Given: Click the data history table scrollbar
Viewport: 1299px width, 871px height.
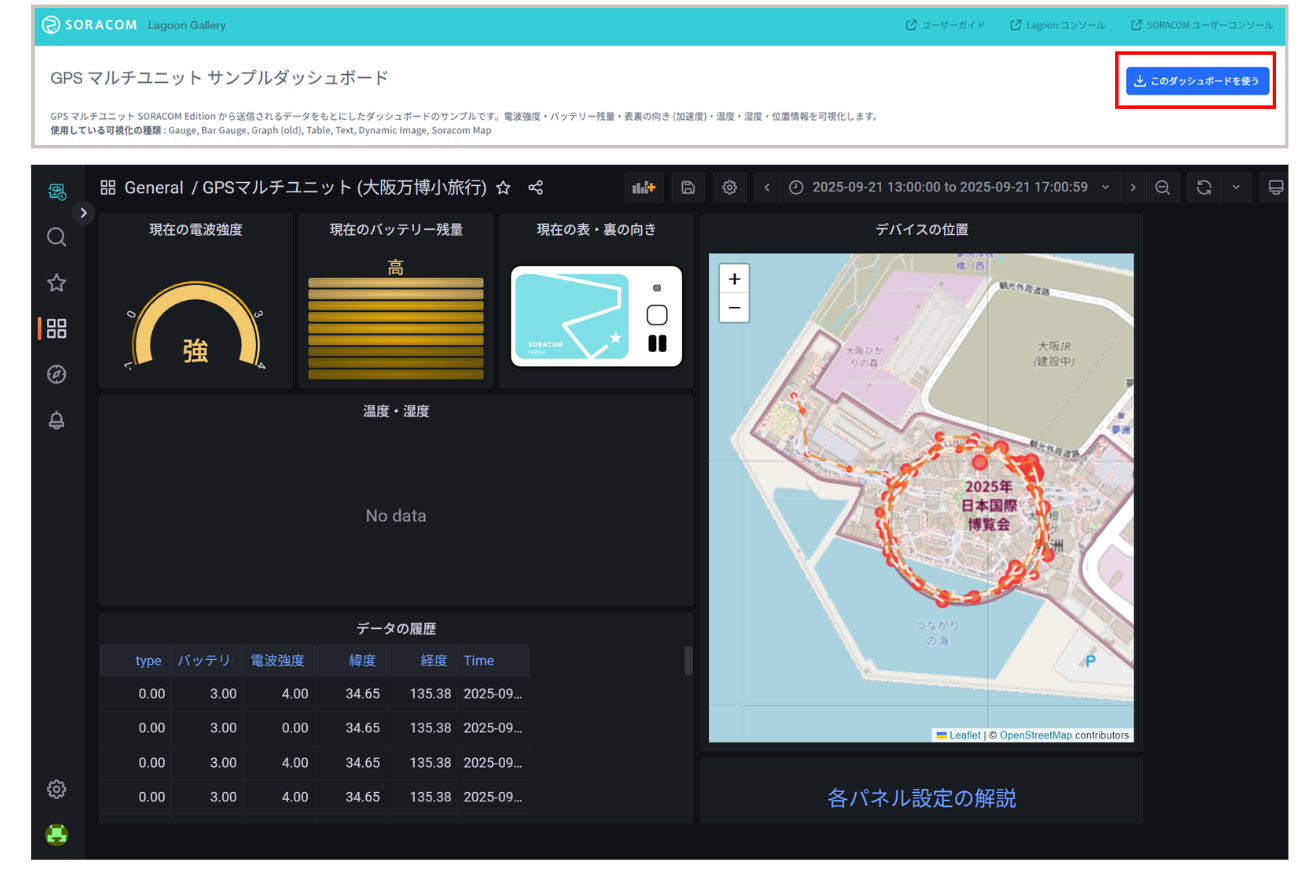Looking at the screenshot, I should tap(688, 661).
